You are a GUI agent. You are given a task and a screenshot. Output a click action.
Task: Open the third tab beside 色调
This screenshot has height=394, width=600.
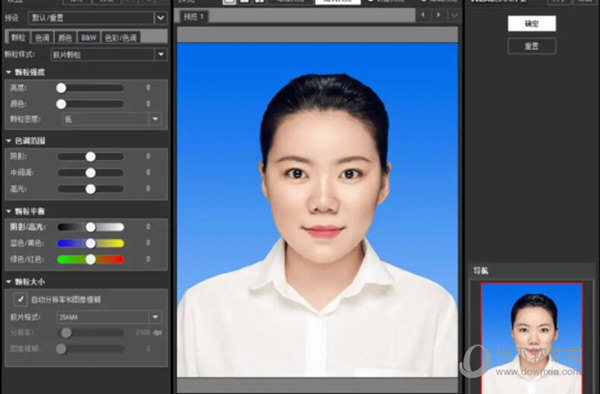65,37
